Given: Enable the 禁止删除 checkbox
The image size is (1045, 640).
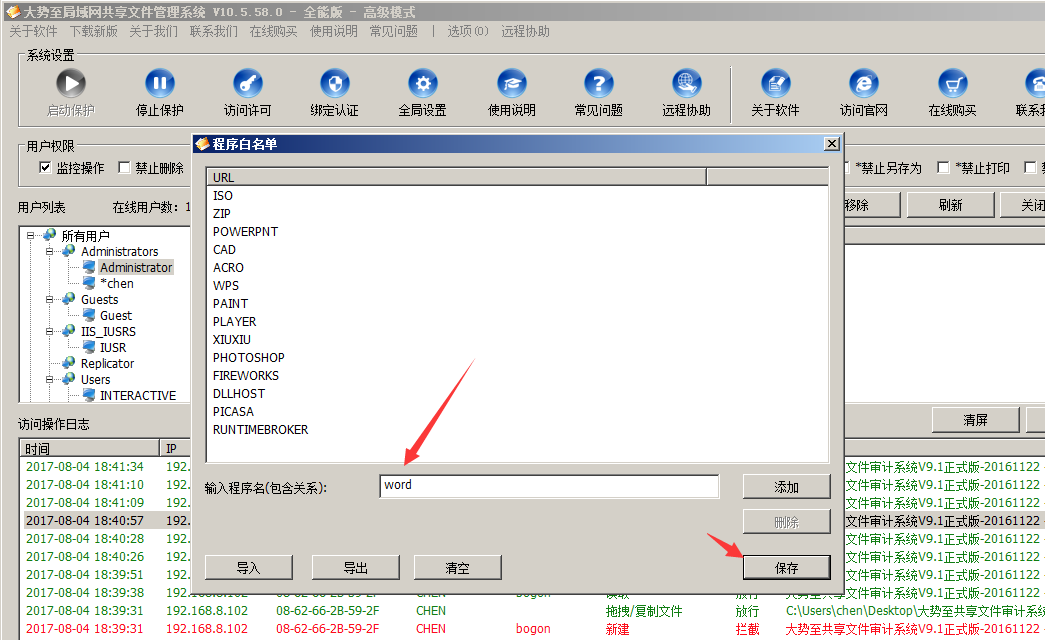Looking at the screenshot, I should [x=125, y=168].
